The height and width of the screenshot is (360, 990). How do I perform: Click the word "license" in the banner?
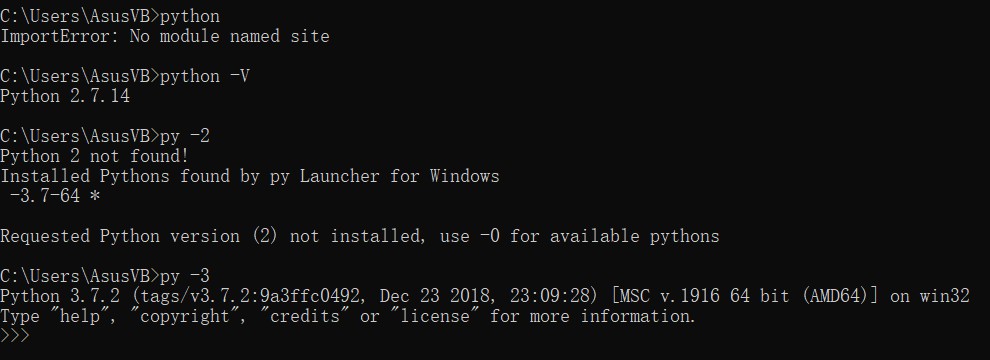tap(435, 316)
